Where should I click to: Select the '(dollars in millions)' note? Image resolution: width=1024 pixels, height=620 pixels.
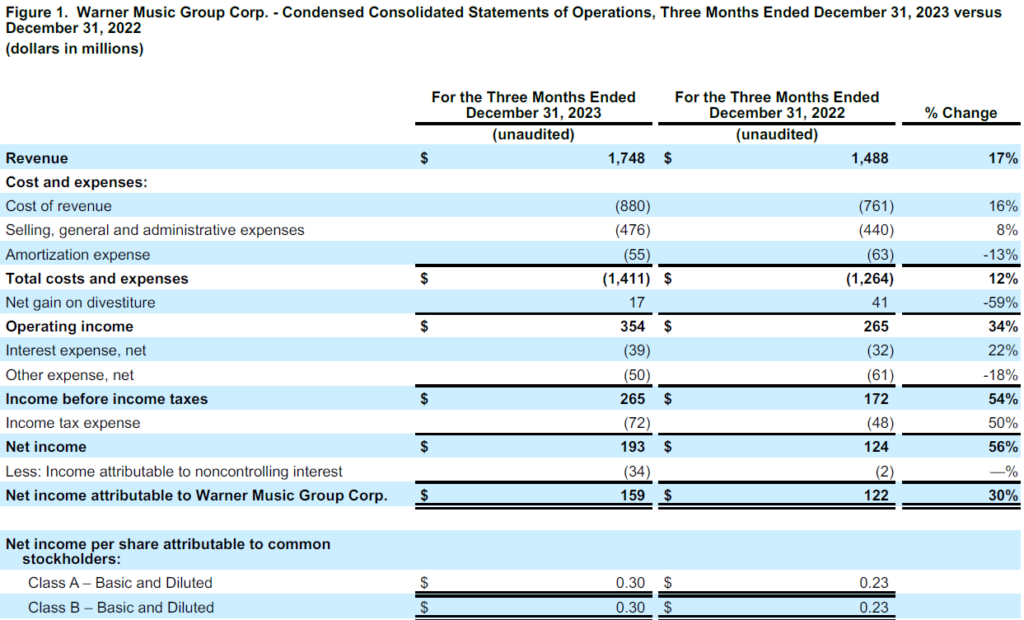(x=74, y=49)
